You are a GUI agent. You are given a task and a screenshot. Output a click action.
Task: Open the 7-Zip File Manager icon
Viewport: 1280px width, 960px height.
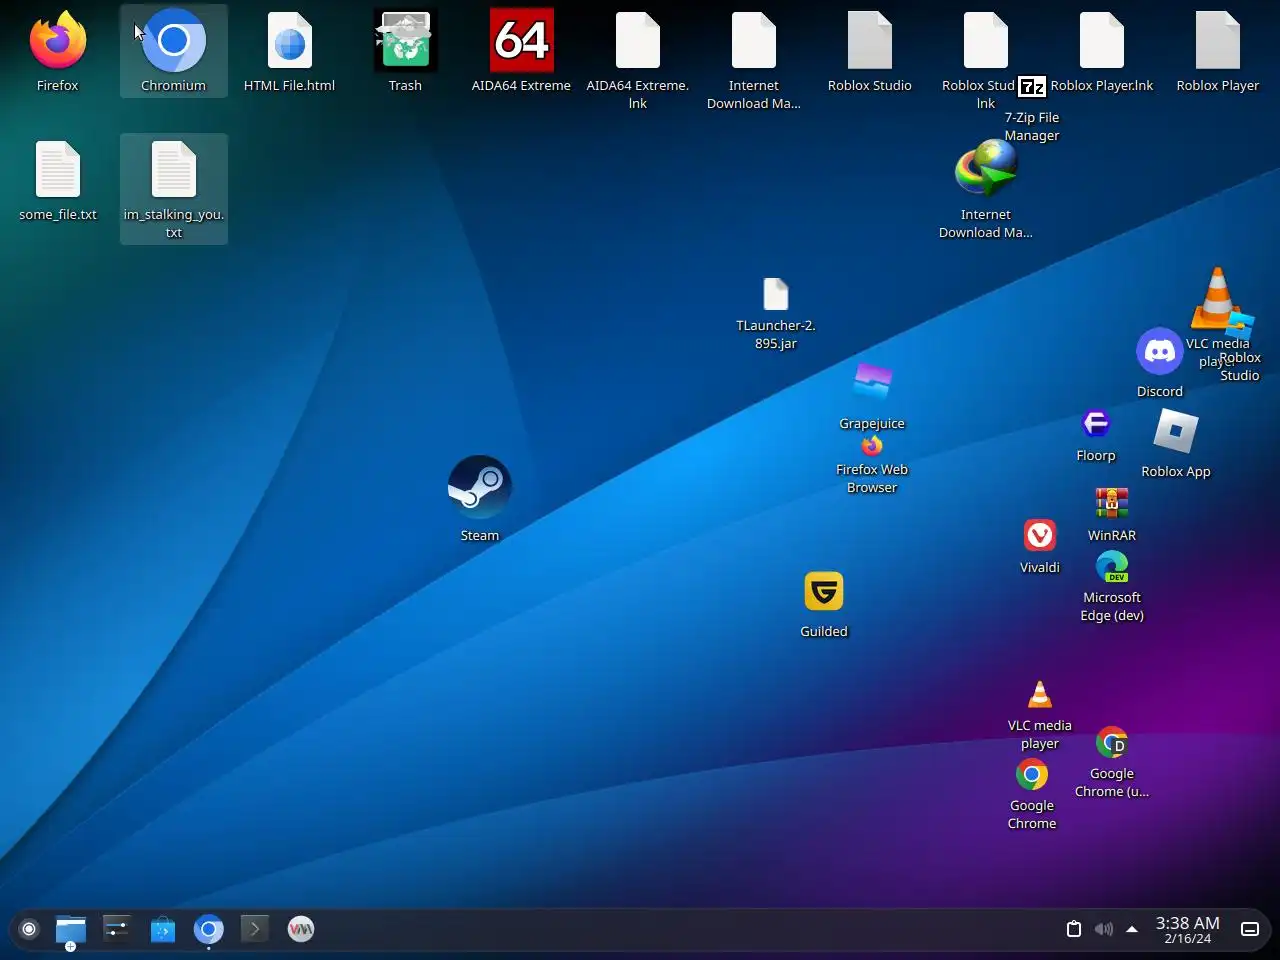click(x=1032, y=88)
